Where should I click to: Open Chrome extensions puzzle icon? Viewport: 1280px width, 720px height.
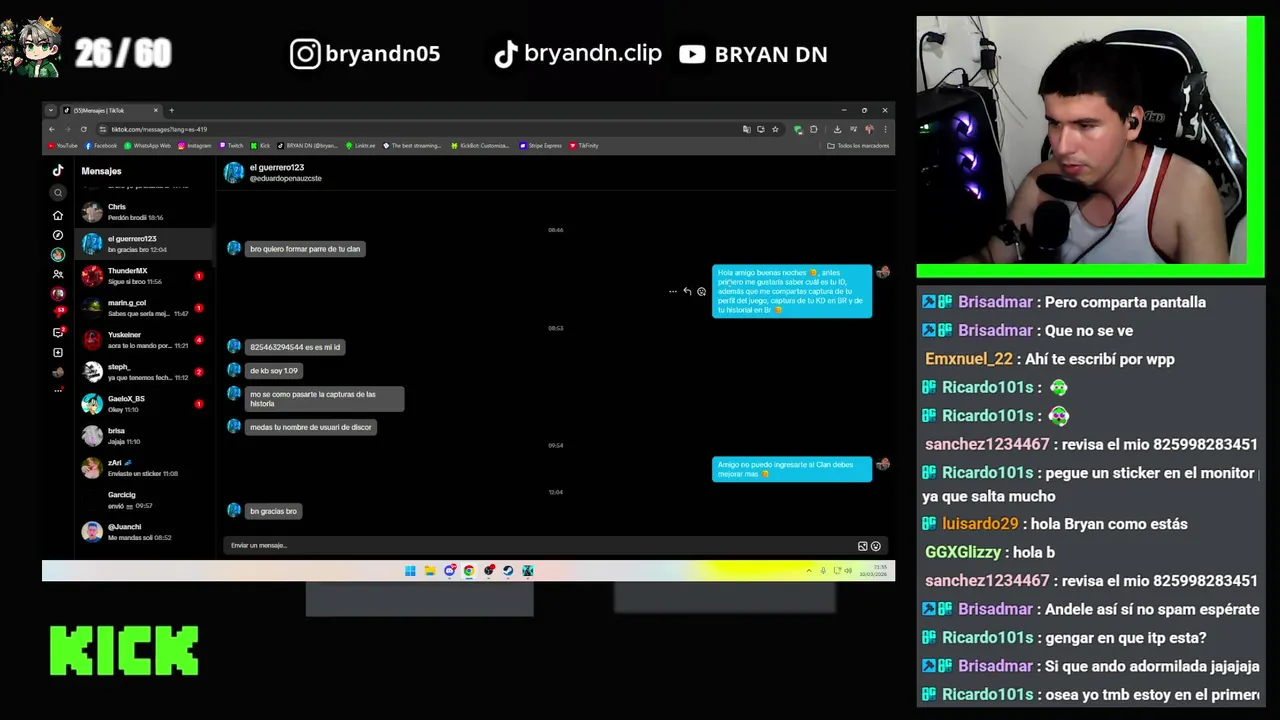[813, 129]
